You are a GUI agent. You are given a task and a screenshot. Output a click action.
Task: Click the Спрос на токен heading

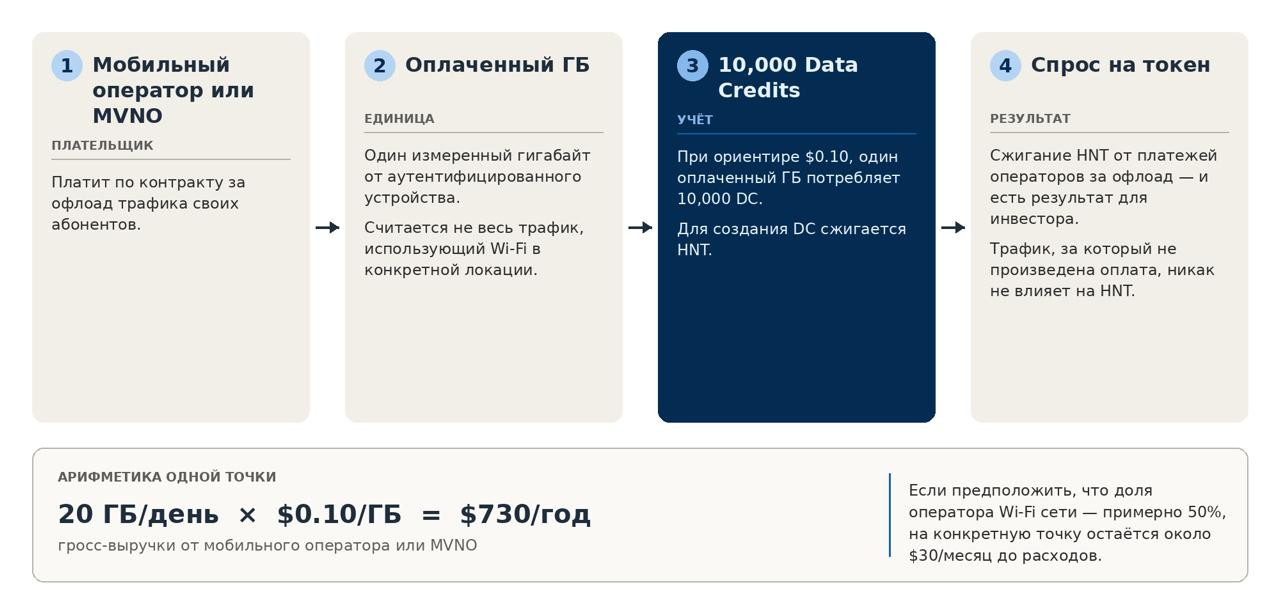point(1120,65)
